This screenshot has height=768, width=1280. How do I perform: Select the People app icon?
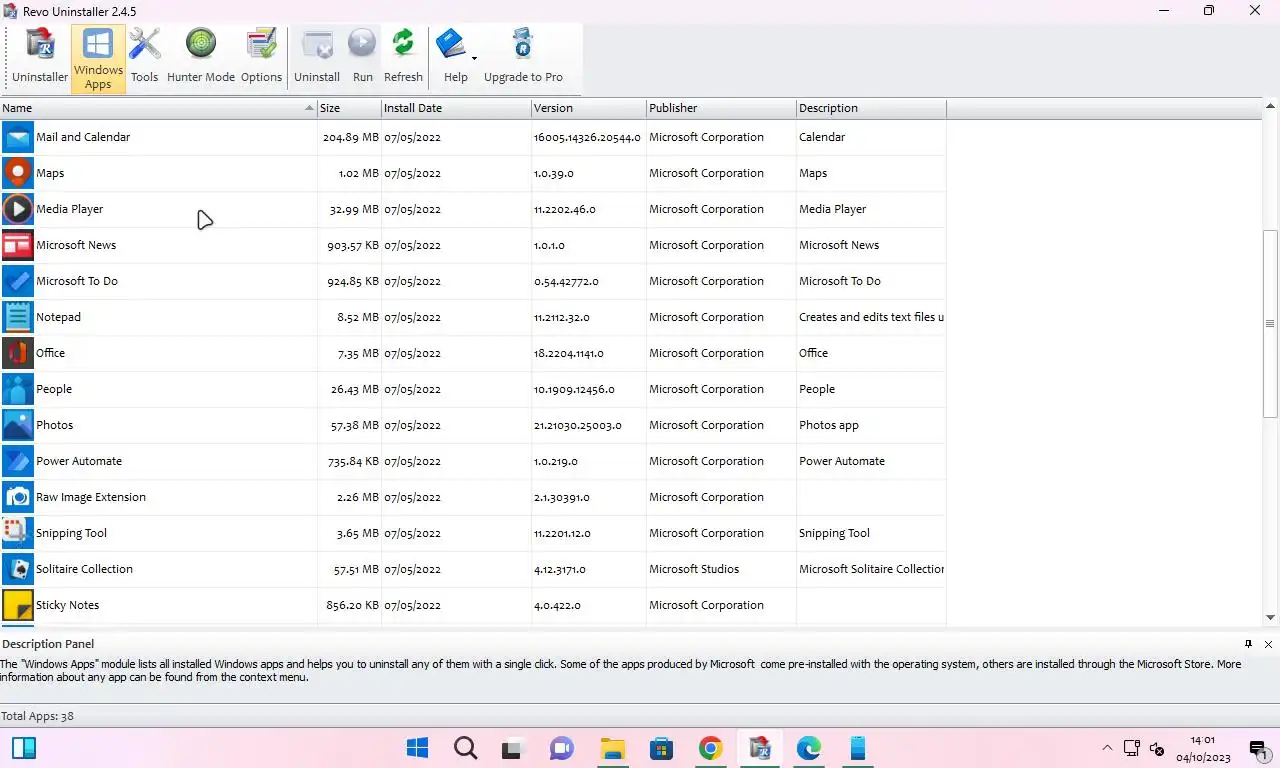tap(18, 389)
